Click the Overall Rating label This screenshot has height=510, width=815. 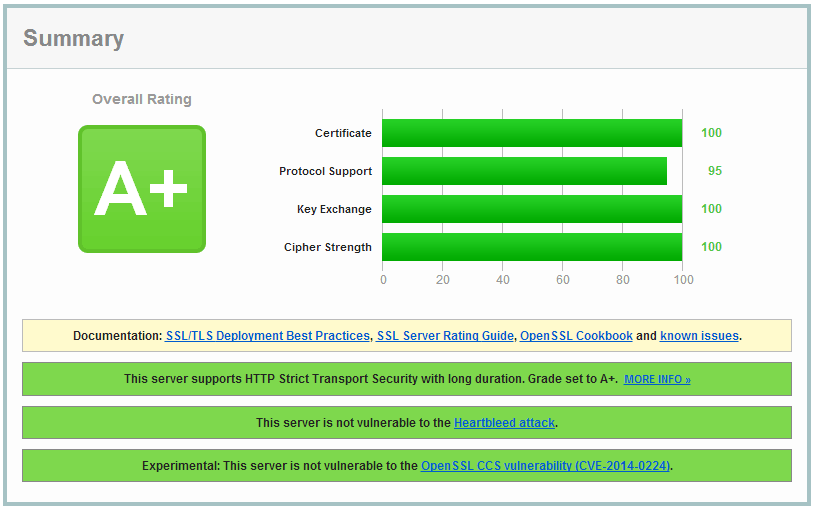[141, 99]
